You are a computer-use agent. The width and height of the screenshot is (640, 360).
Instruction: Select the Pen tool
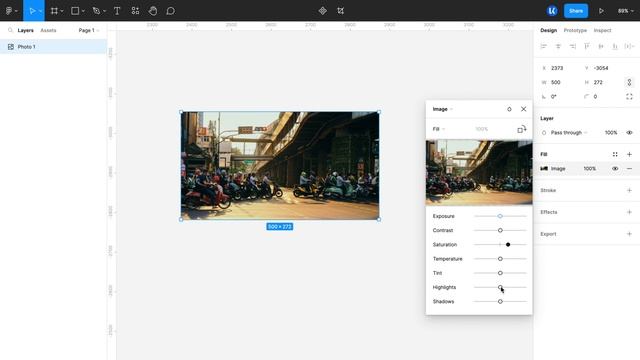point(96,11)
